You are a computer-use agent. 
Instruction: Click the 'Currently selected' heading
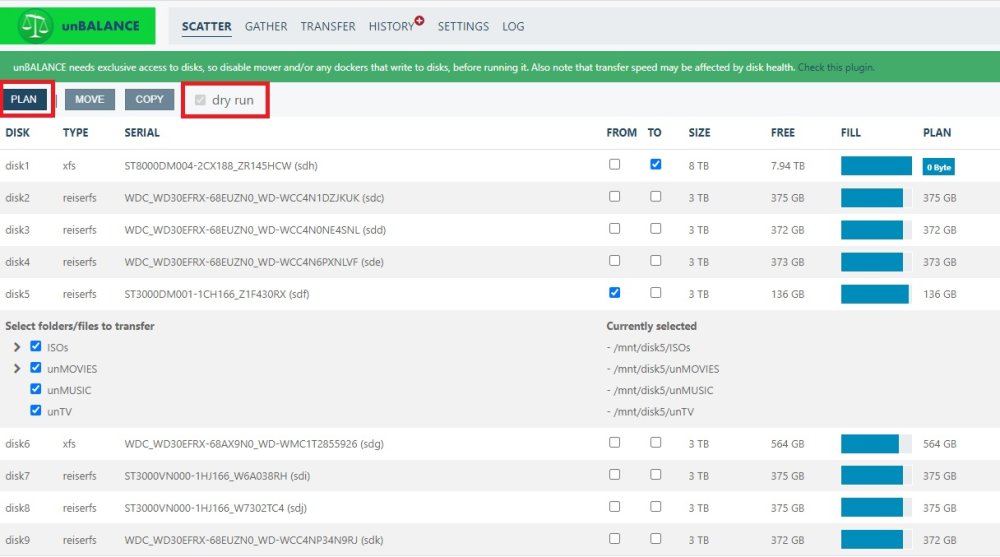(x=651, y=326)
